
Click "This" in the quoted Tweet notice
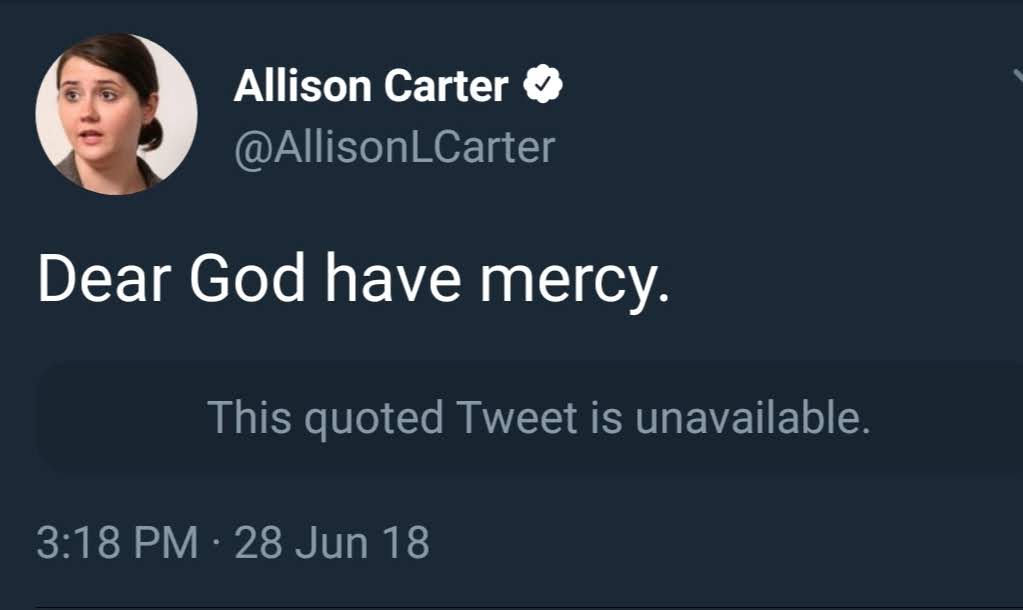coord(248,417)
